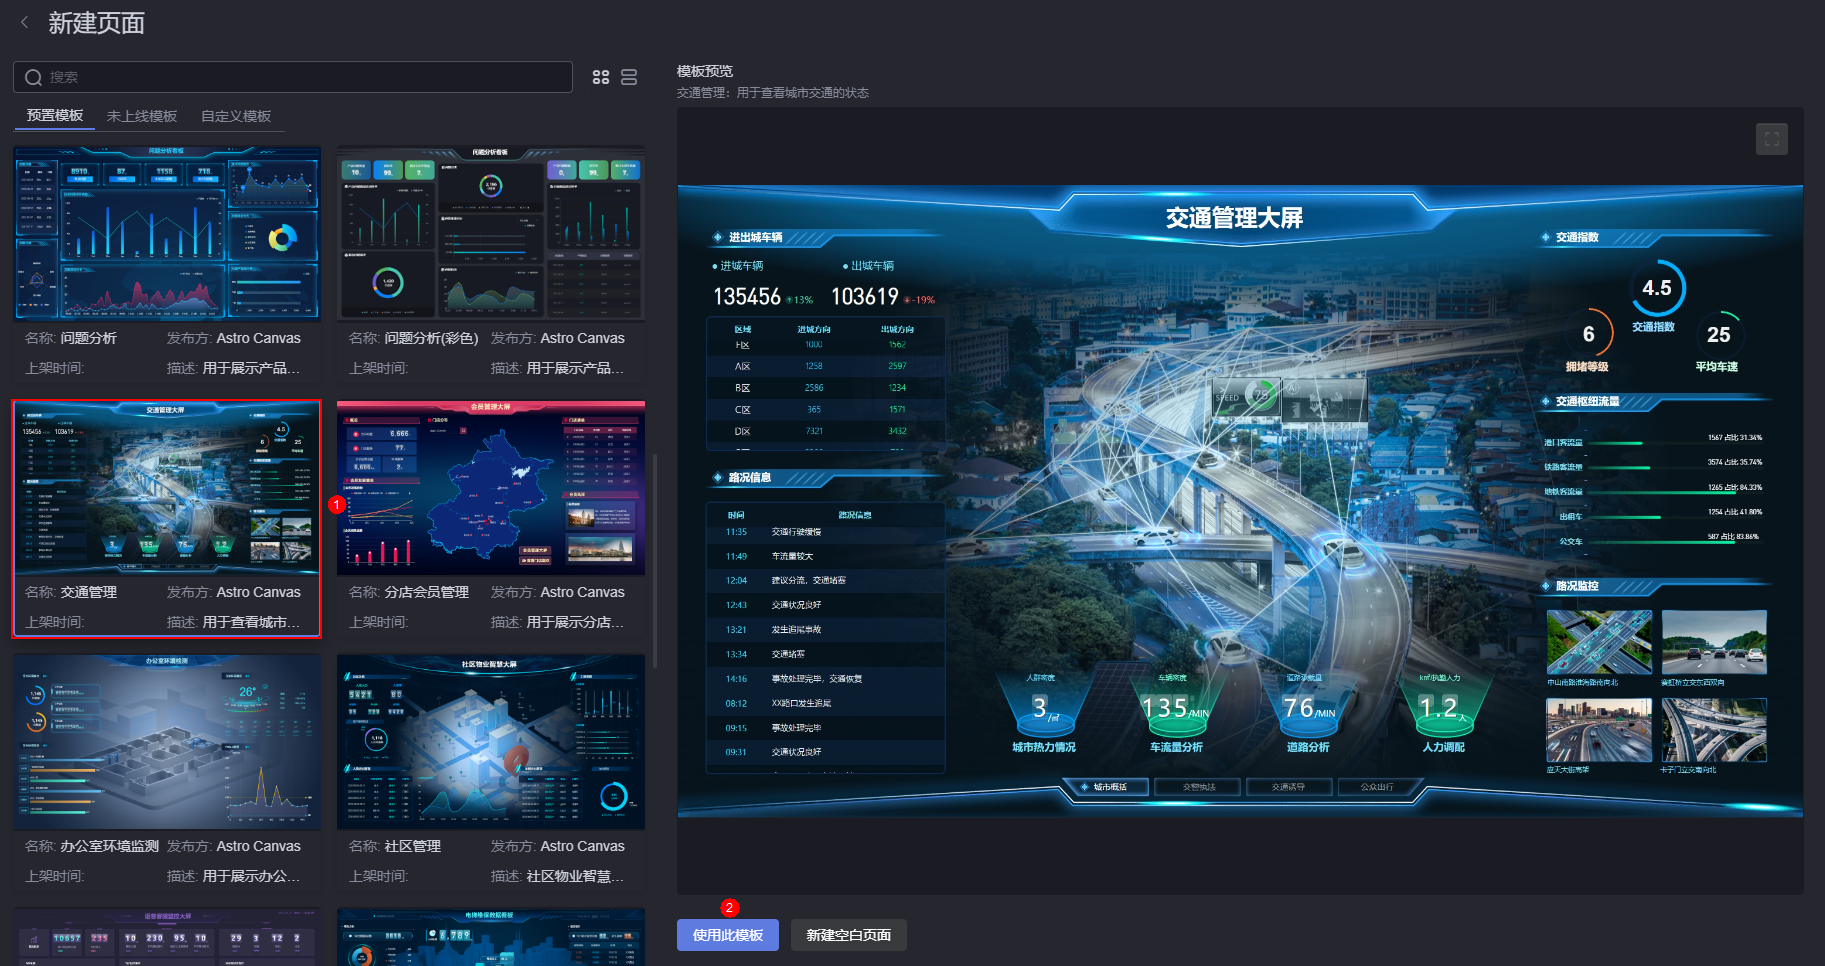Click the 新建页面 page title

coord(97,23)
